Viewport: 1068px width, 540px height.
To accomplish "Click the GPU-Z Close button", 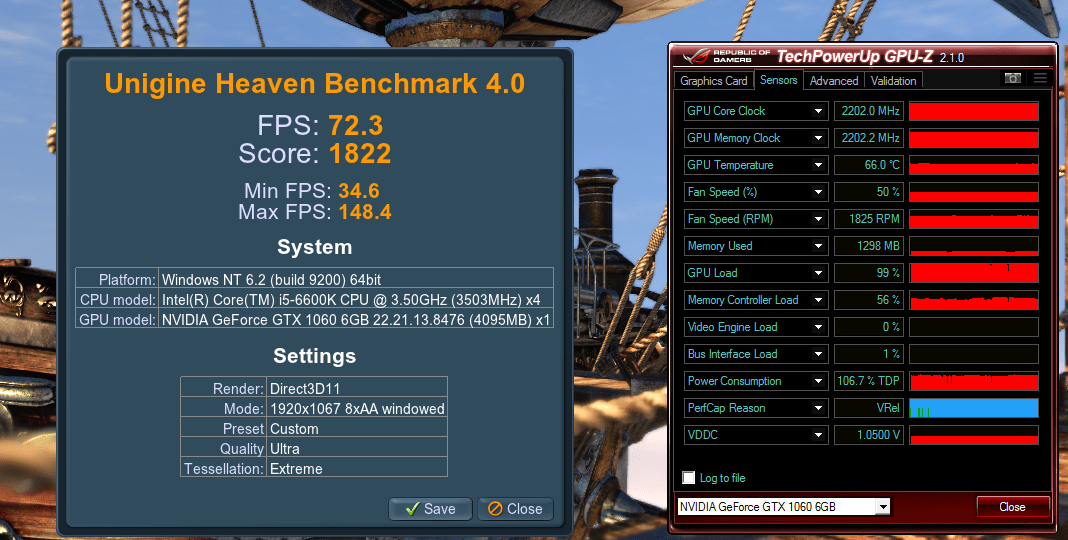I will (x=1012, y=507).
